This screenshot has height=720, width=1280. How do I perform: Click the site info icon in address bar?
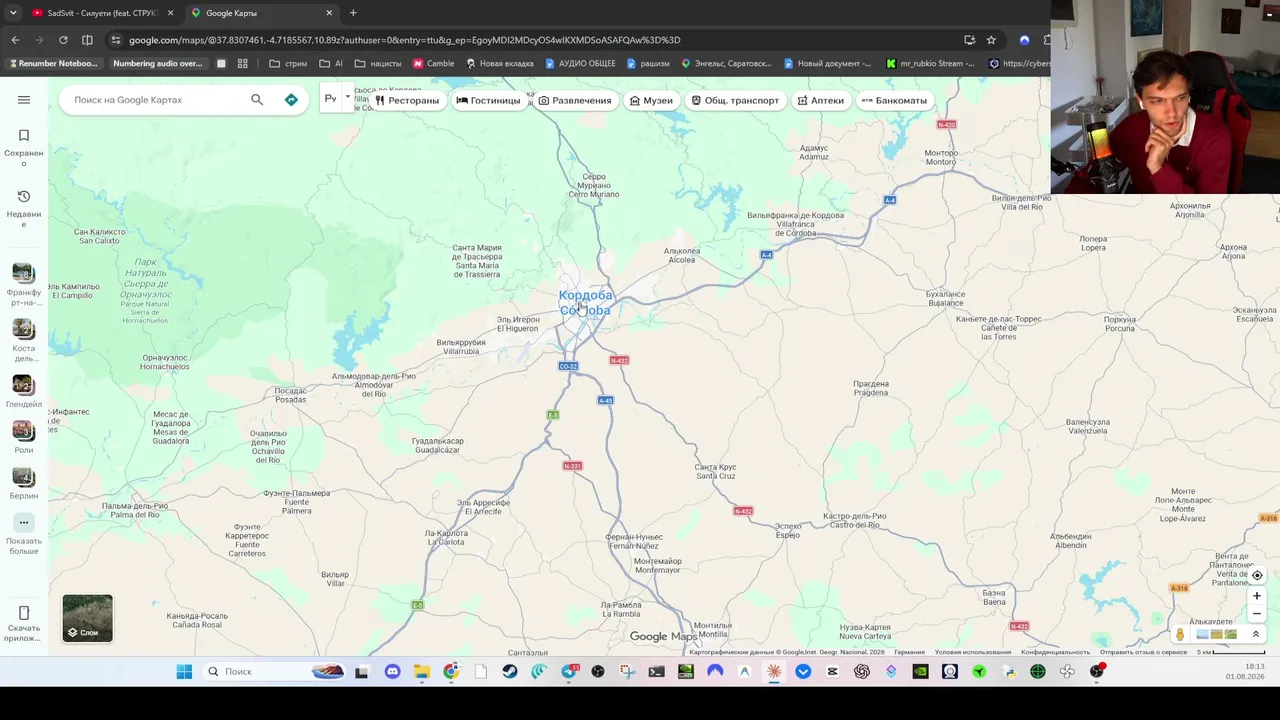116,40
